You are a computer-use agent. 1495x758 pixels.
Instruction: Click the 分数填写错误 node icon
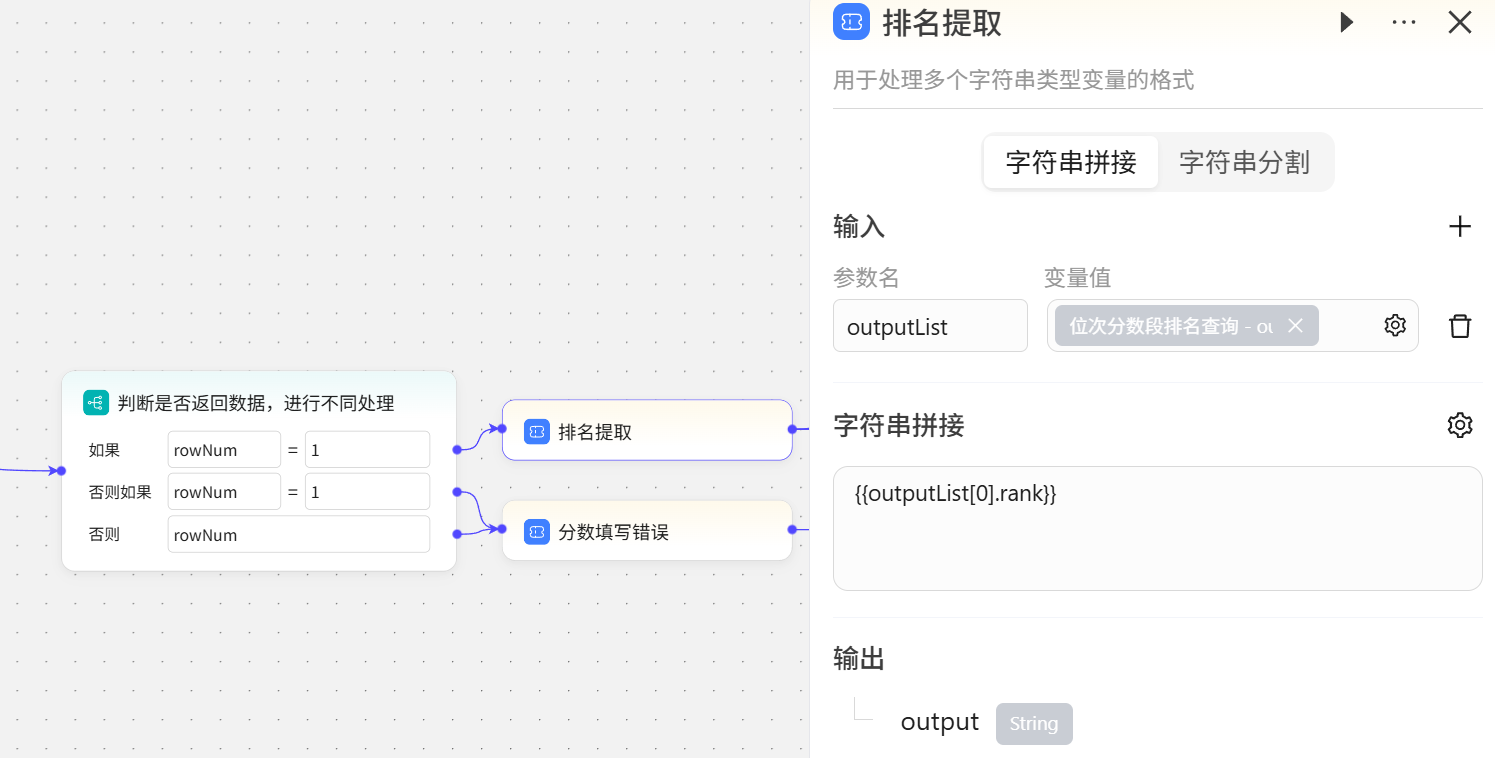(x=537, y=532)
